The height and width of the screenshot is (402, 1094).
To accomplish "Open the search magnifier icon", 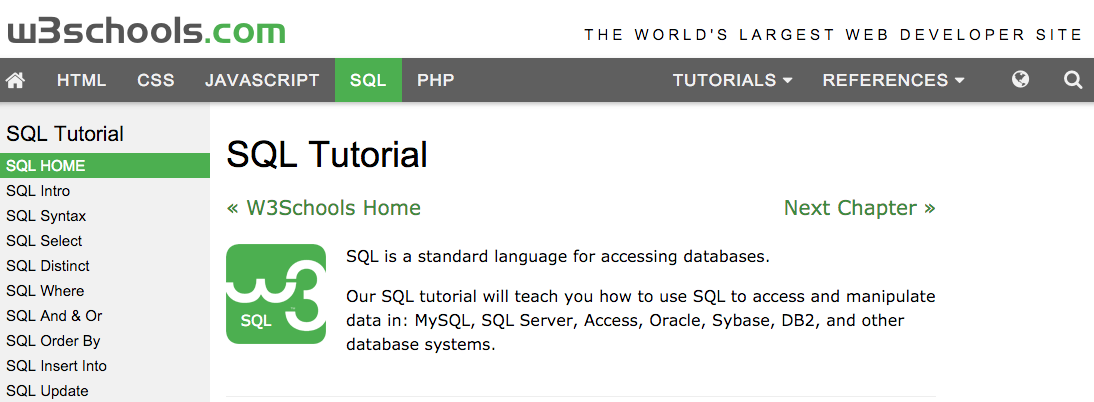I will (1072, 80).
